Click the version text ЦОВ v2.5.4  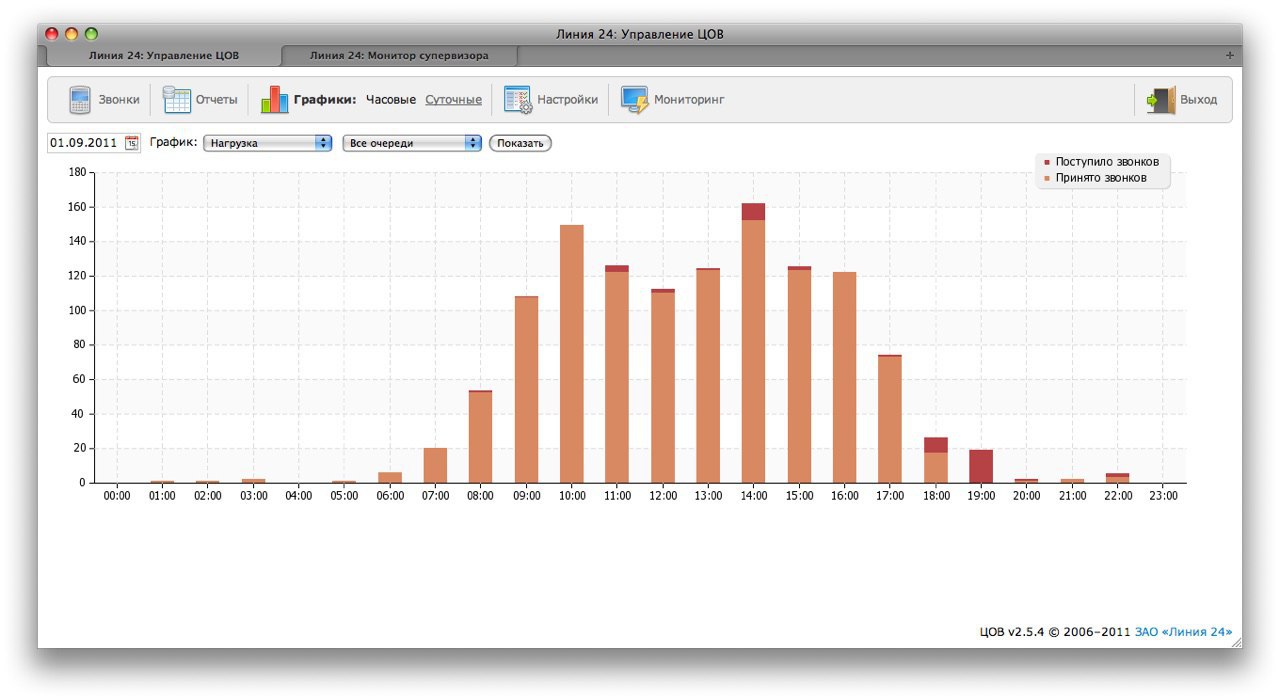click(x=1012, y=632)
